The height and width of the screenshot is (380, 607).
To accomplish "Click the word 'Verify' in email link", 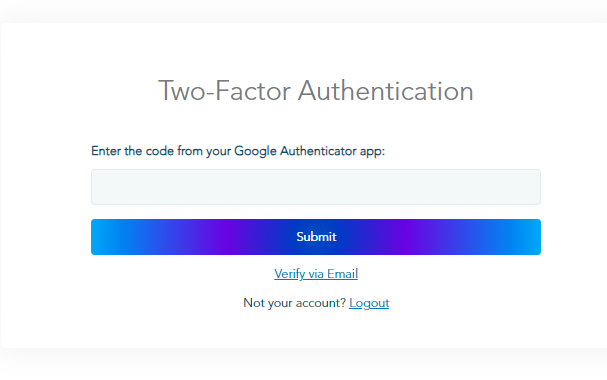I will pyautogui.click(x=290, y=274).
